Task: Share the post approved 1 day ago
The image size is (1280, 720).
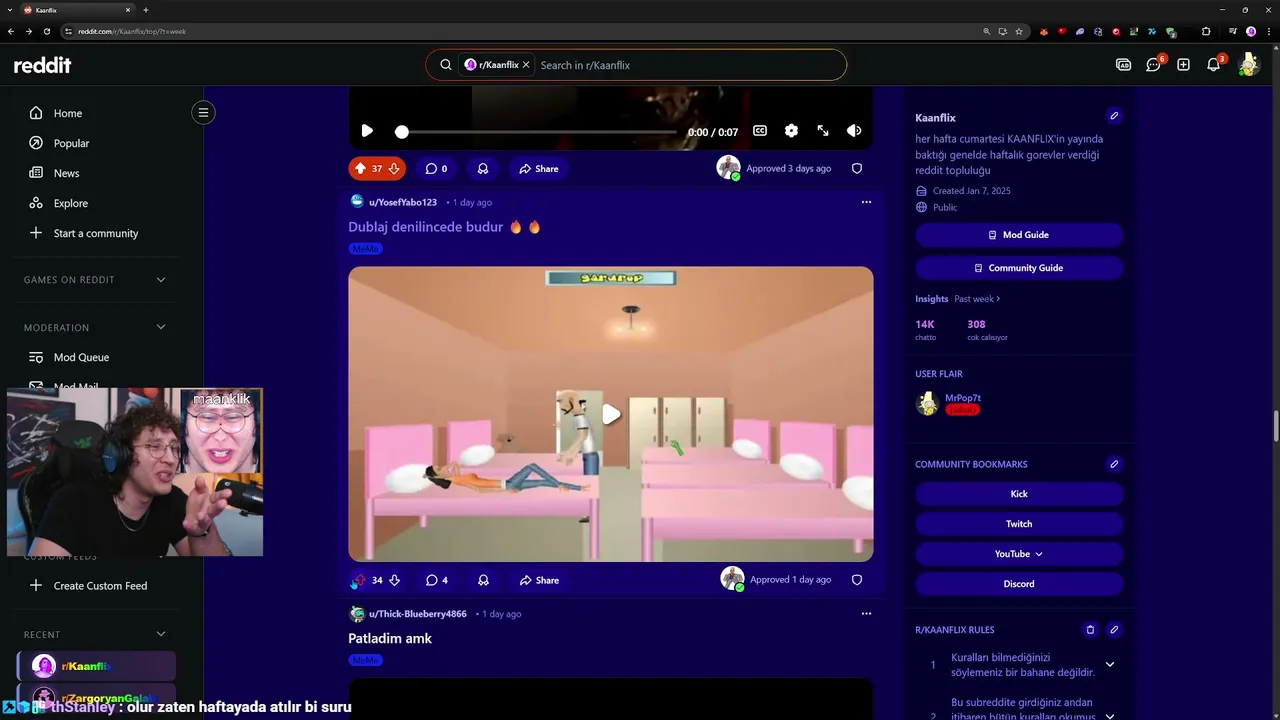Action: click(538, 580)
